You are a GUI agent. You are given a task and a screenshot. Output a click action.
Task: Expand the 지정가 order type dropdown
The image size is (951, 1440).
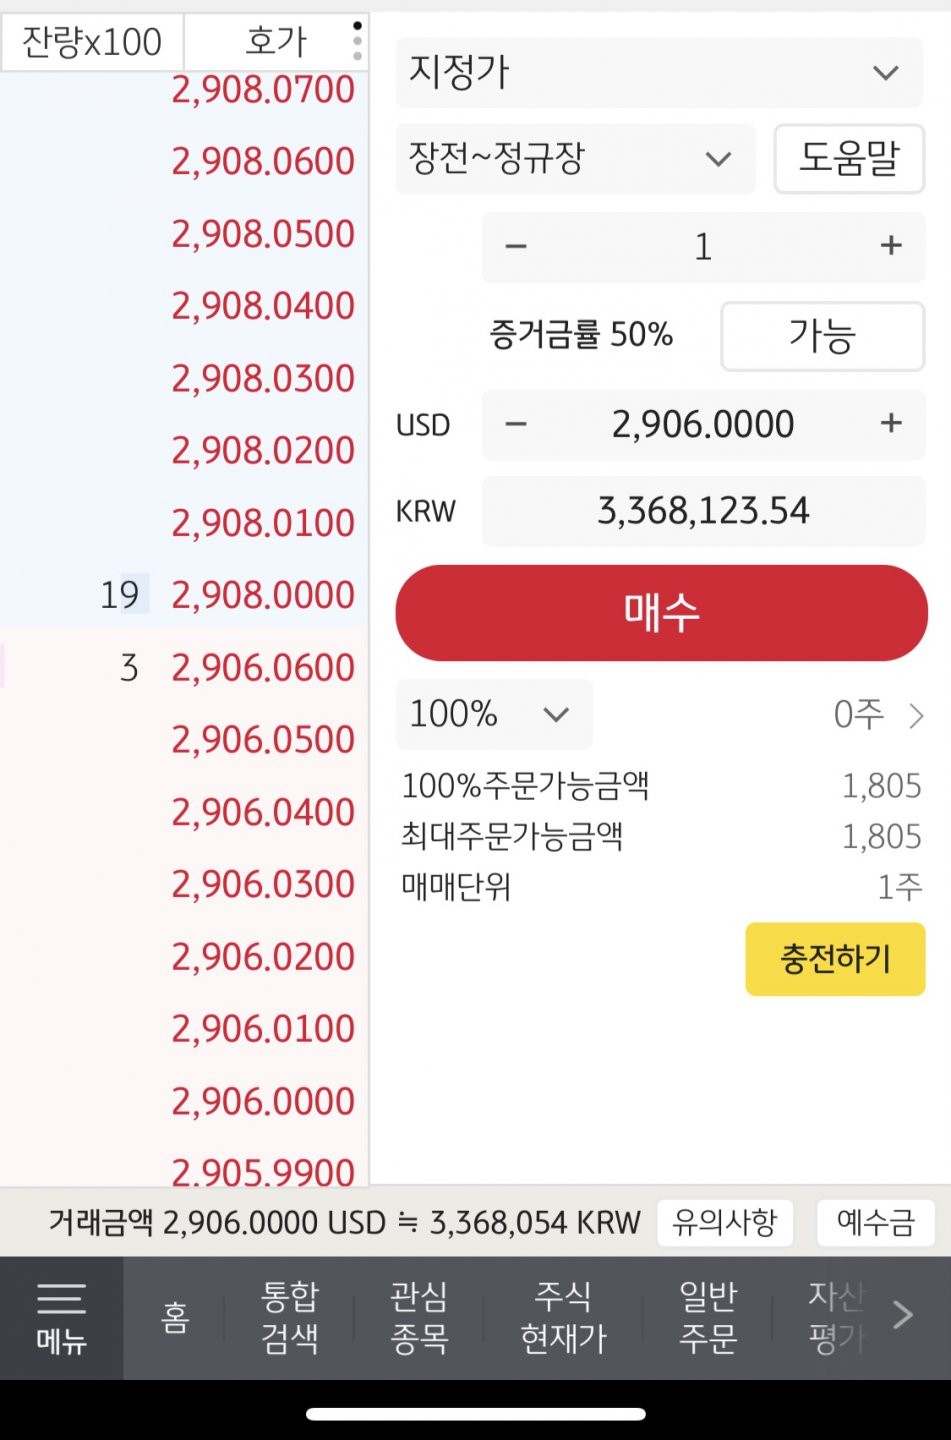(x=659, y=72)
